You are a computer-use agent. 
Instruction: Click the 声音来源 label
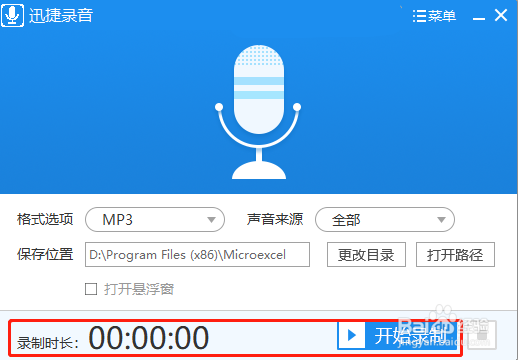tap(275, 219)
